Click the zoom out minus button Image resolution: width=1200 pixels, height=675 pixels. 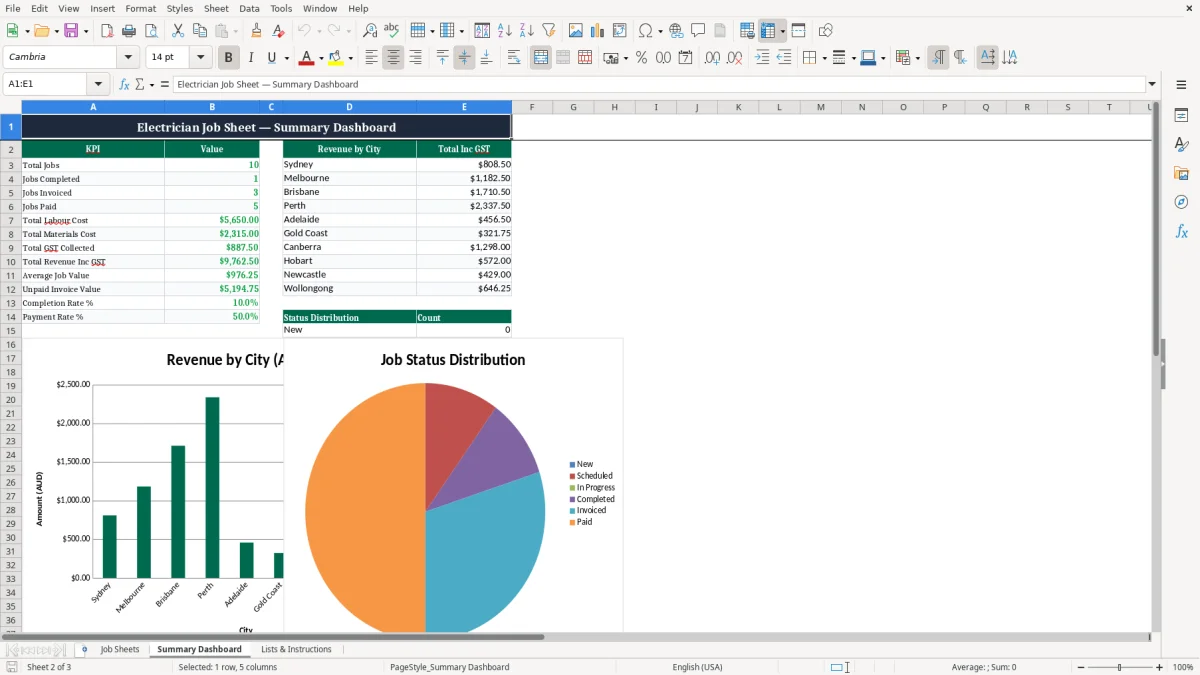(x=1081, y=667)
